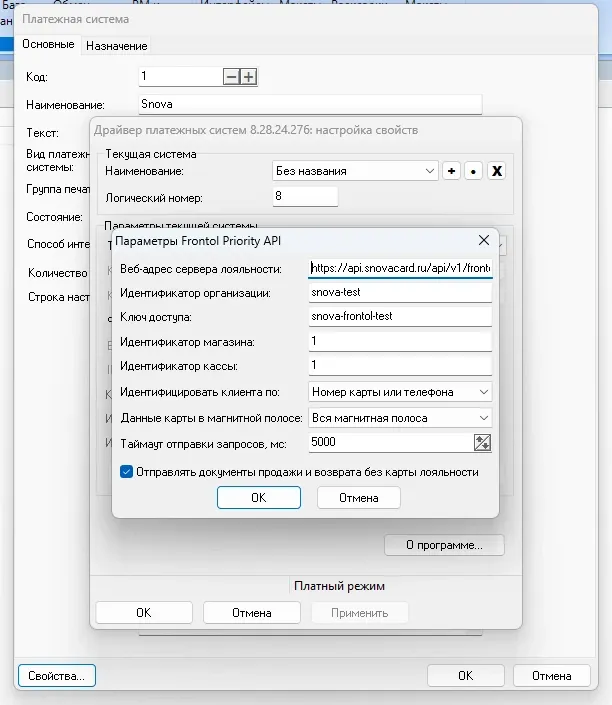Click the Код field containing 1
This screenshot has height=705, width=612.
[x=181, y=76]
